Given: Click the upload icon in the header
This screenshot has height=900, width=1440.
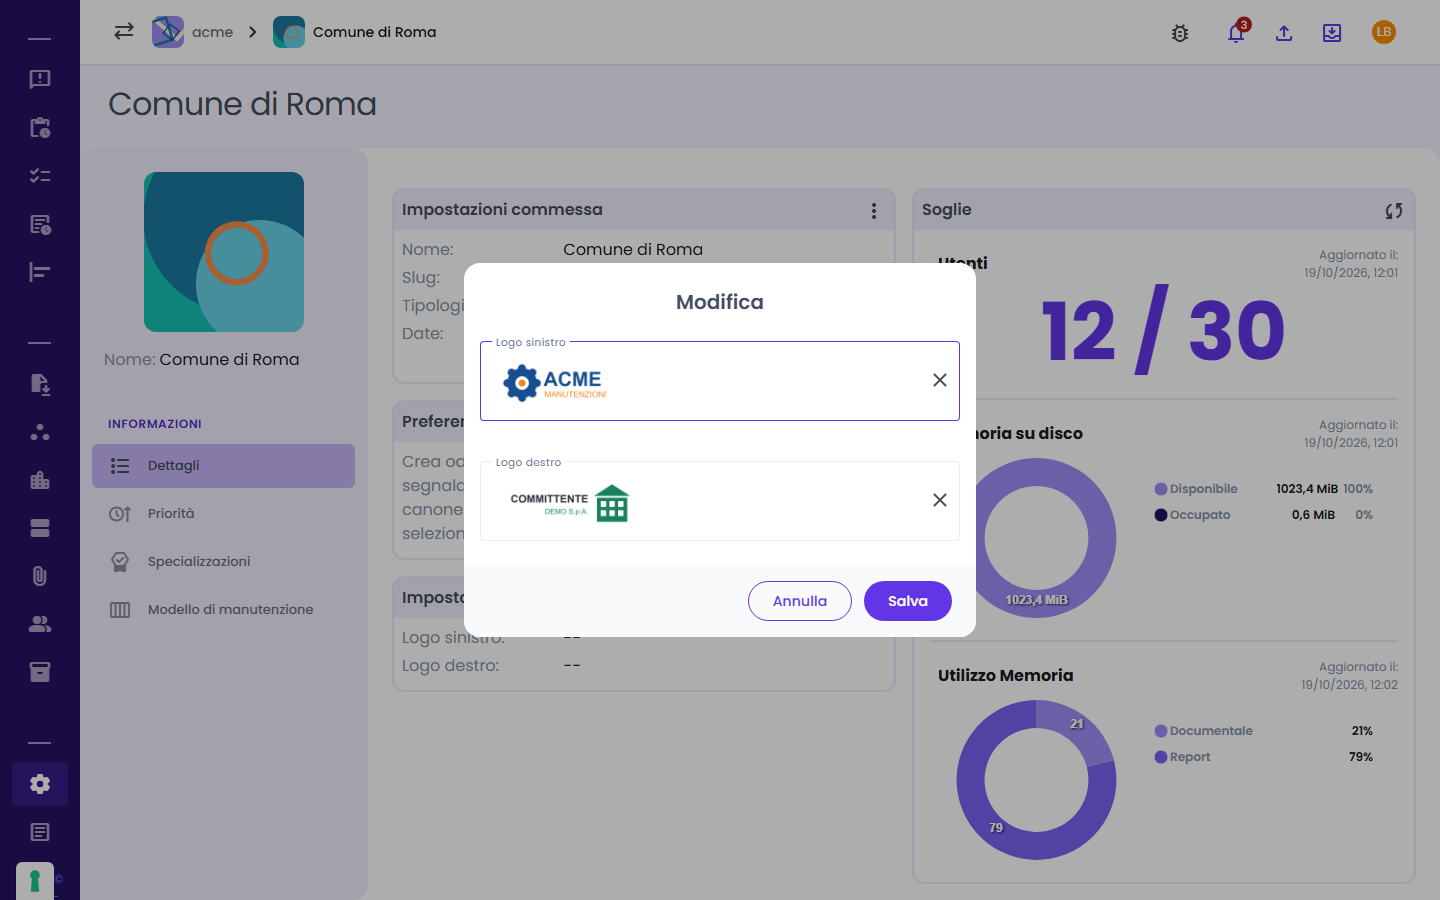Looking at the screenshot, I should [1284, 33].
